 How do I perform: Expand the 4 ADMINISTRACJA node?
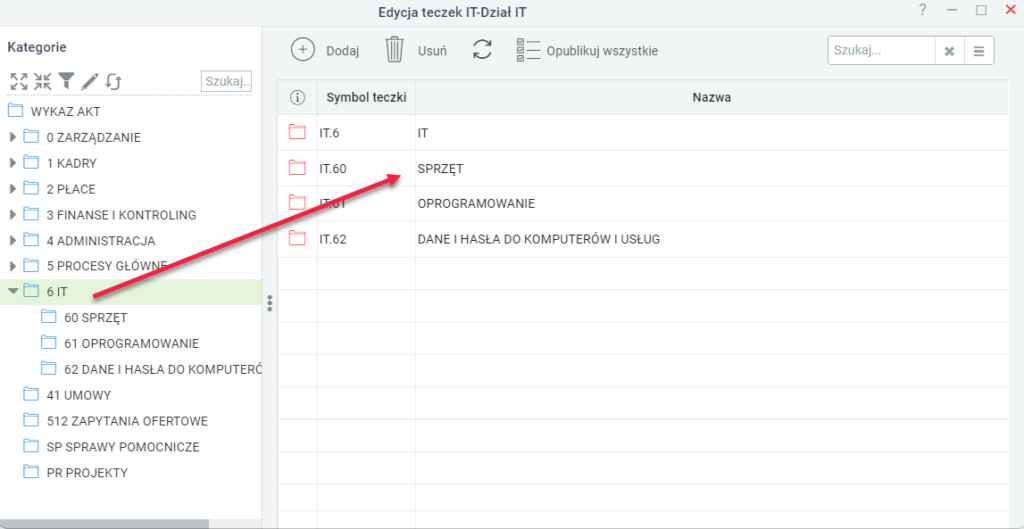12,240
